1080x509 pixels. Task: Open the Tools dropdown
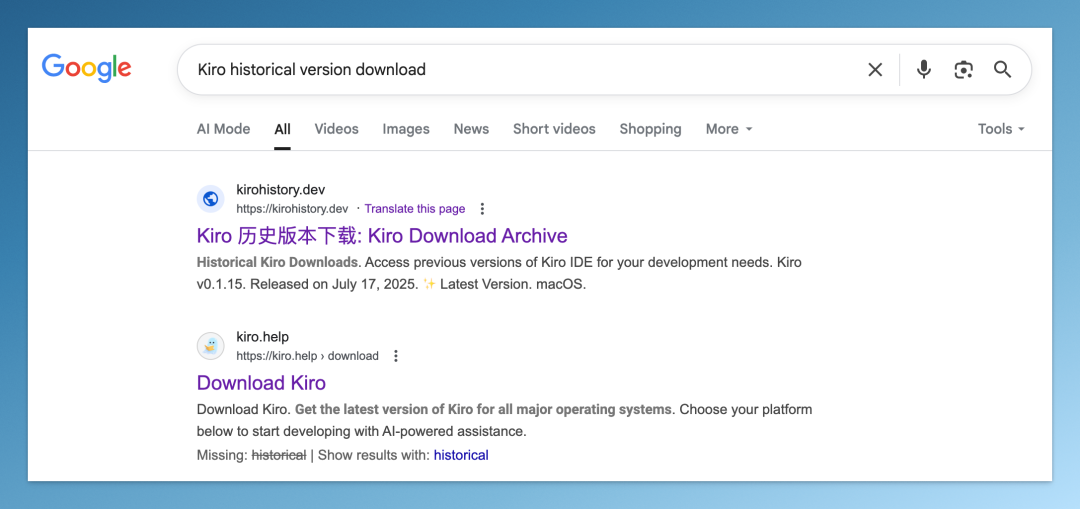(1001, 129)
